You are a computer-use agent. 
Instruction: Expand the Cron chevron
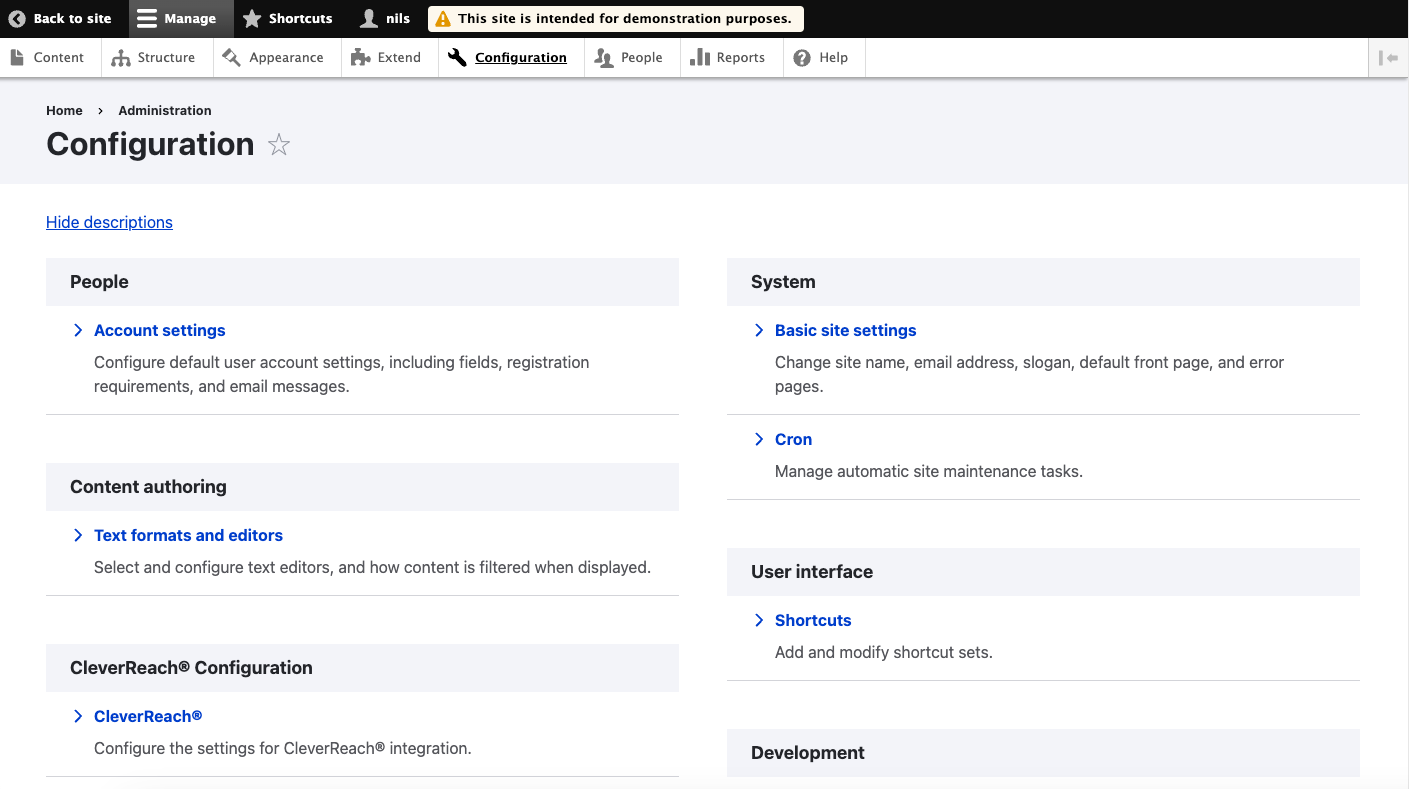coord(759,439)
